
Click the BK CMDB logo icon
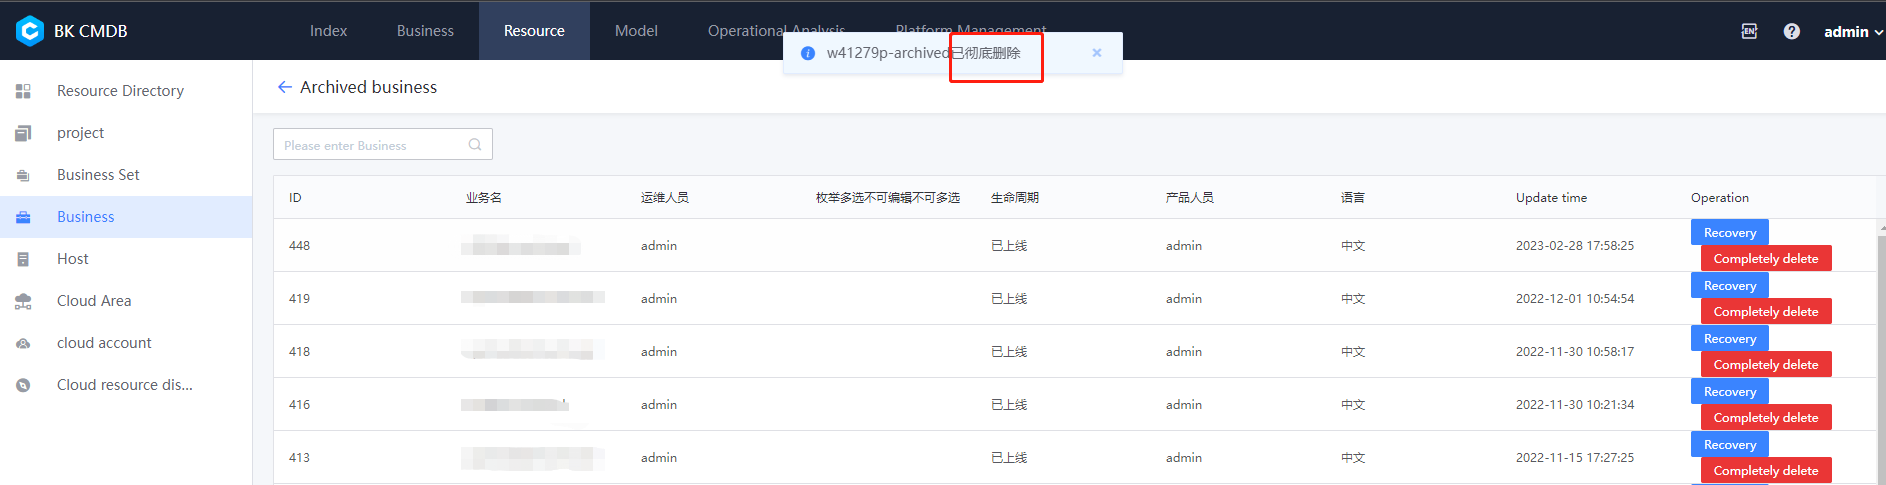tap(30, 31)
